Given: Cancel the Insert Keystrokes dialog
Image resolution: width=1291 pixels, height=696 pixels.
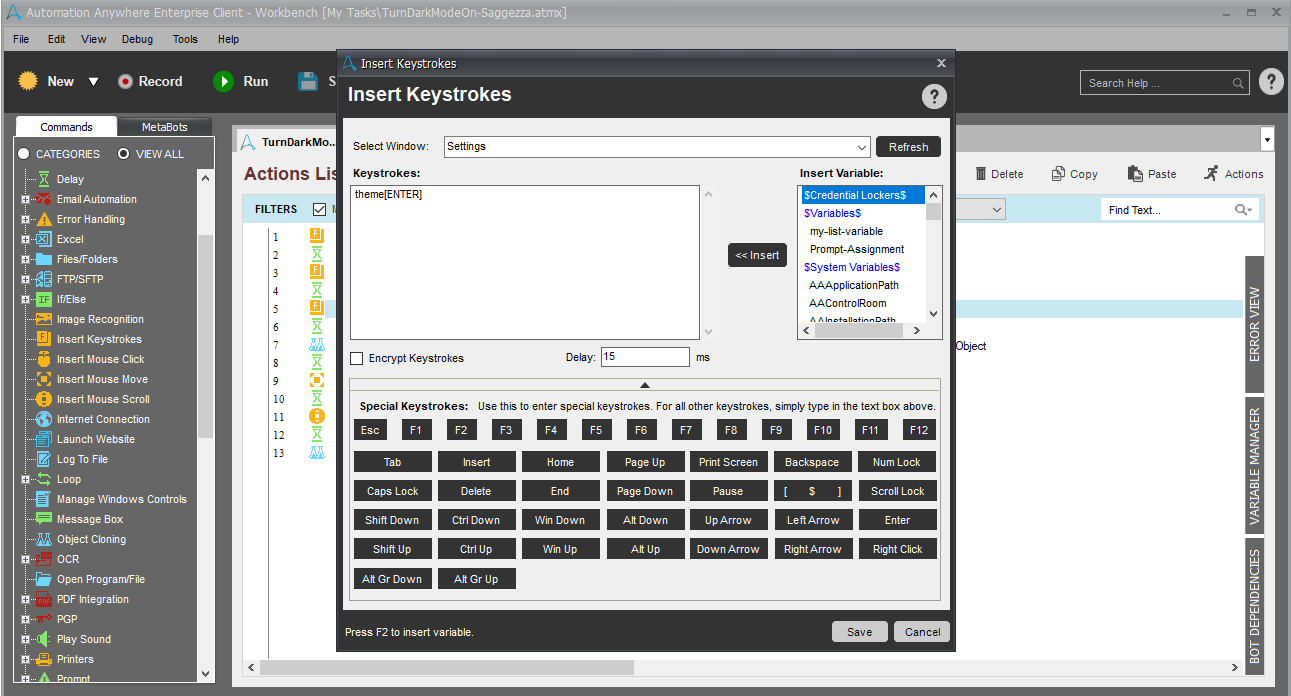Looking at the screenshot, I should pyautogui.click(x=922, y=632).
